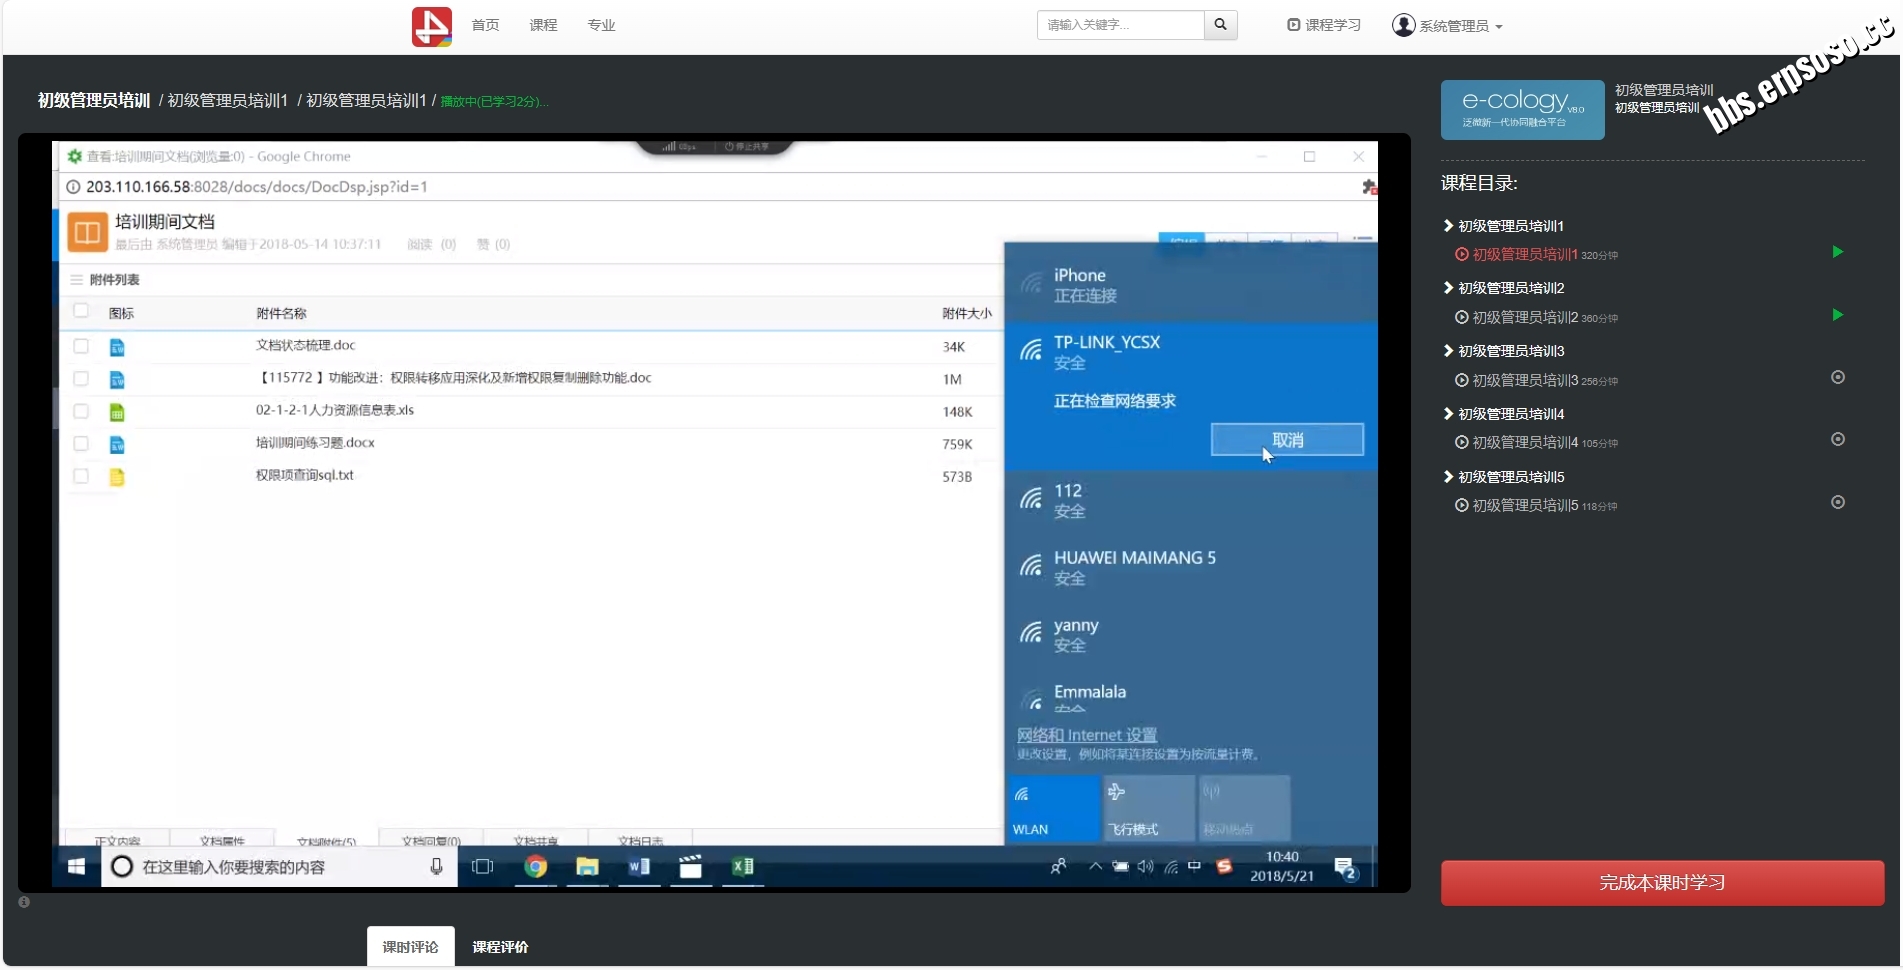Click the Windows search box in video
1903x970 pixels.
tap(279, 866)
